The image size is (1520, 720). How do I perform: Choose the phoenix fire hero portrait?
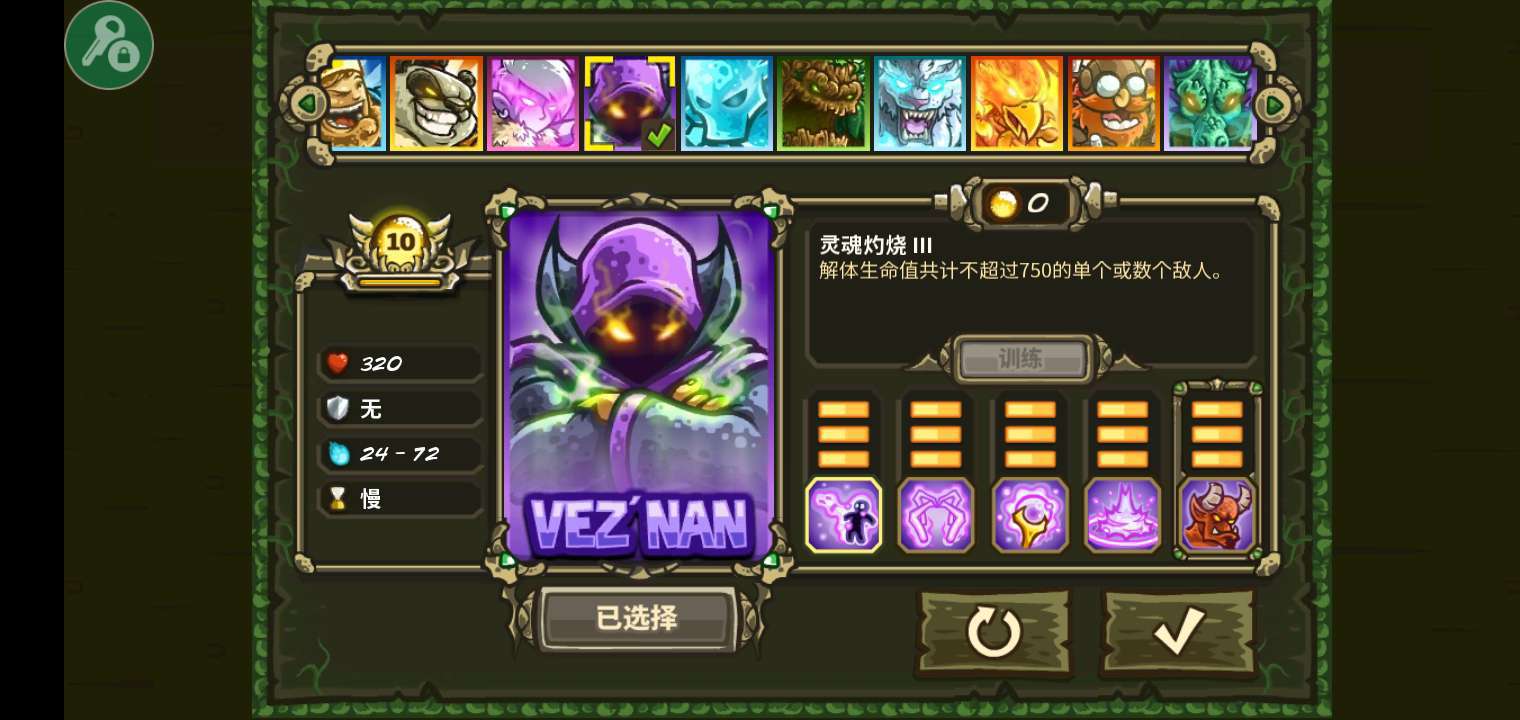pyautogui.click(x=1017, y=103)
